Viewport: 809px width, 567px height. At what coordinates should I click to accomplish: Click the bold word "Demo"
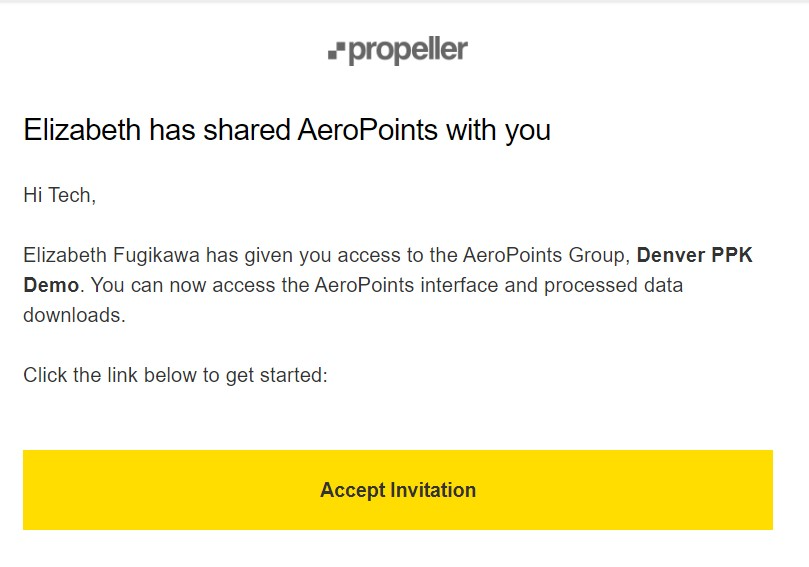[x=50, y=285]
